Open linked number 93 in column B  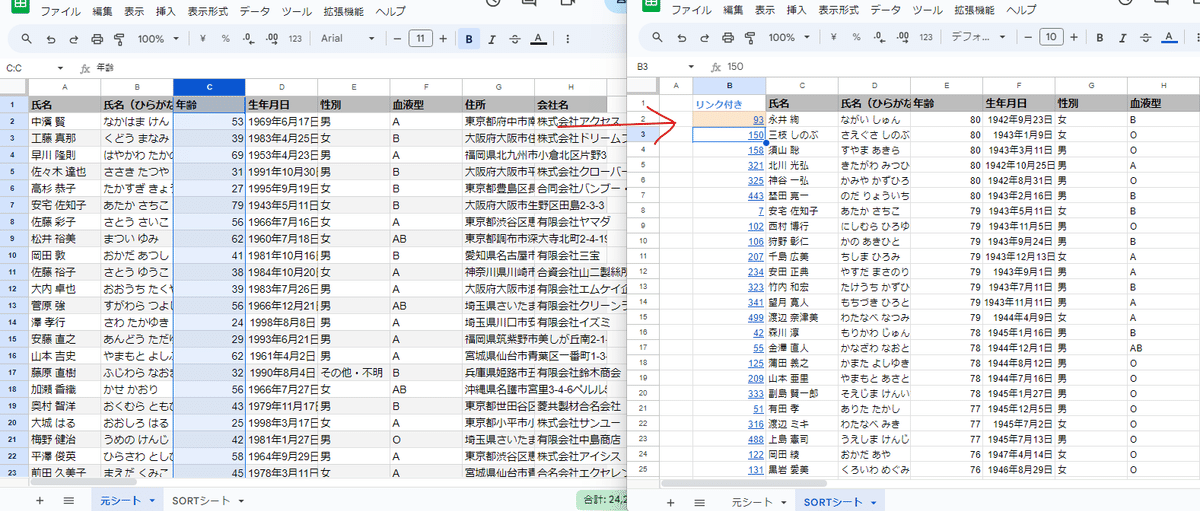click(x=758, y=119)
